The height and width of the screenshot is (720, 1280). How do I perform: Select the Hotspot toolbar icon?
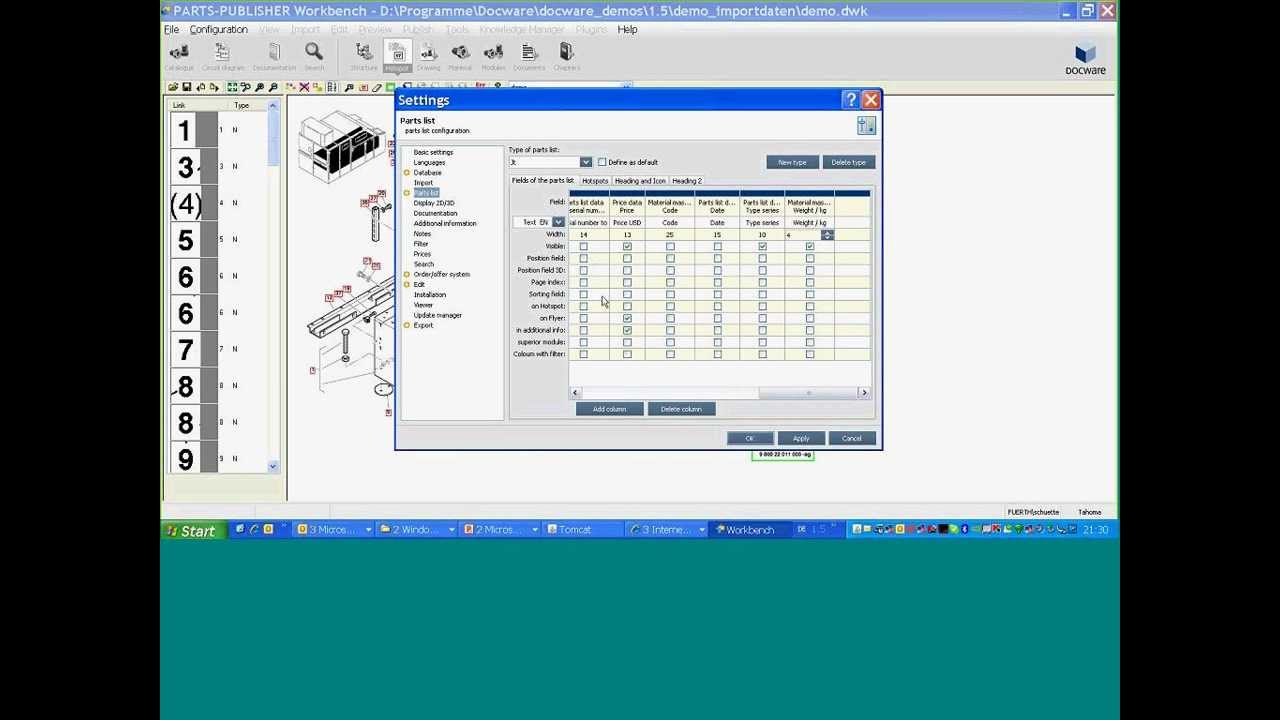click(x=397, y=57)
